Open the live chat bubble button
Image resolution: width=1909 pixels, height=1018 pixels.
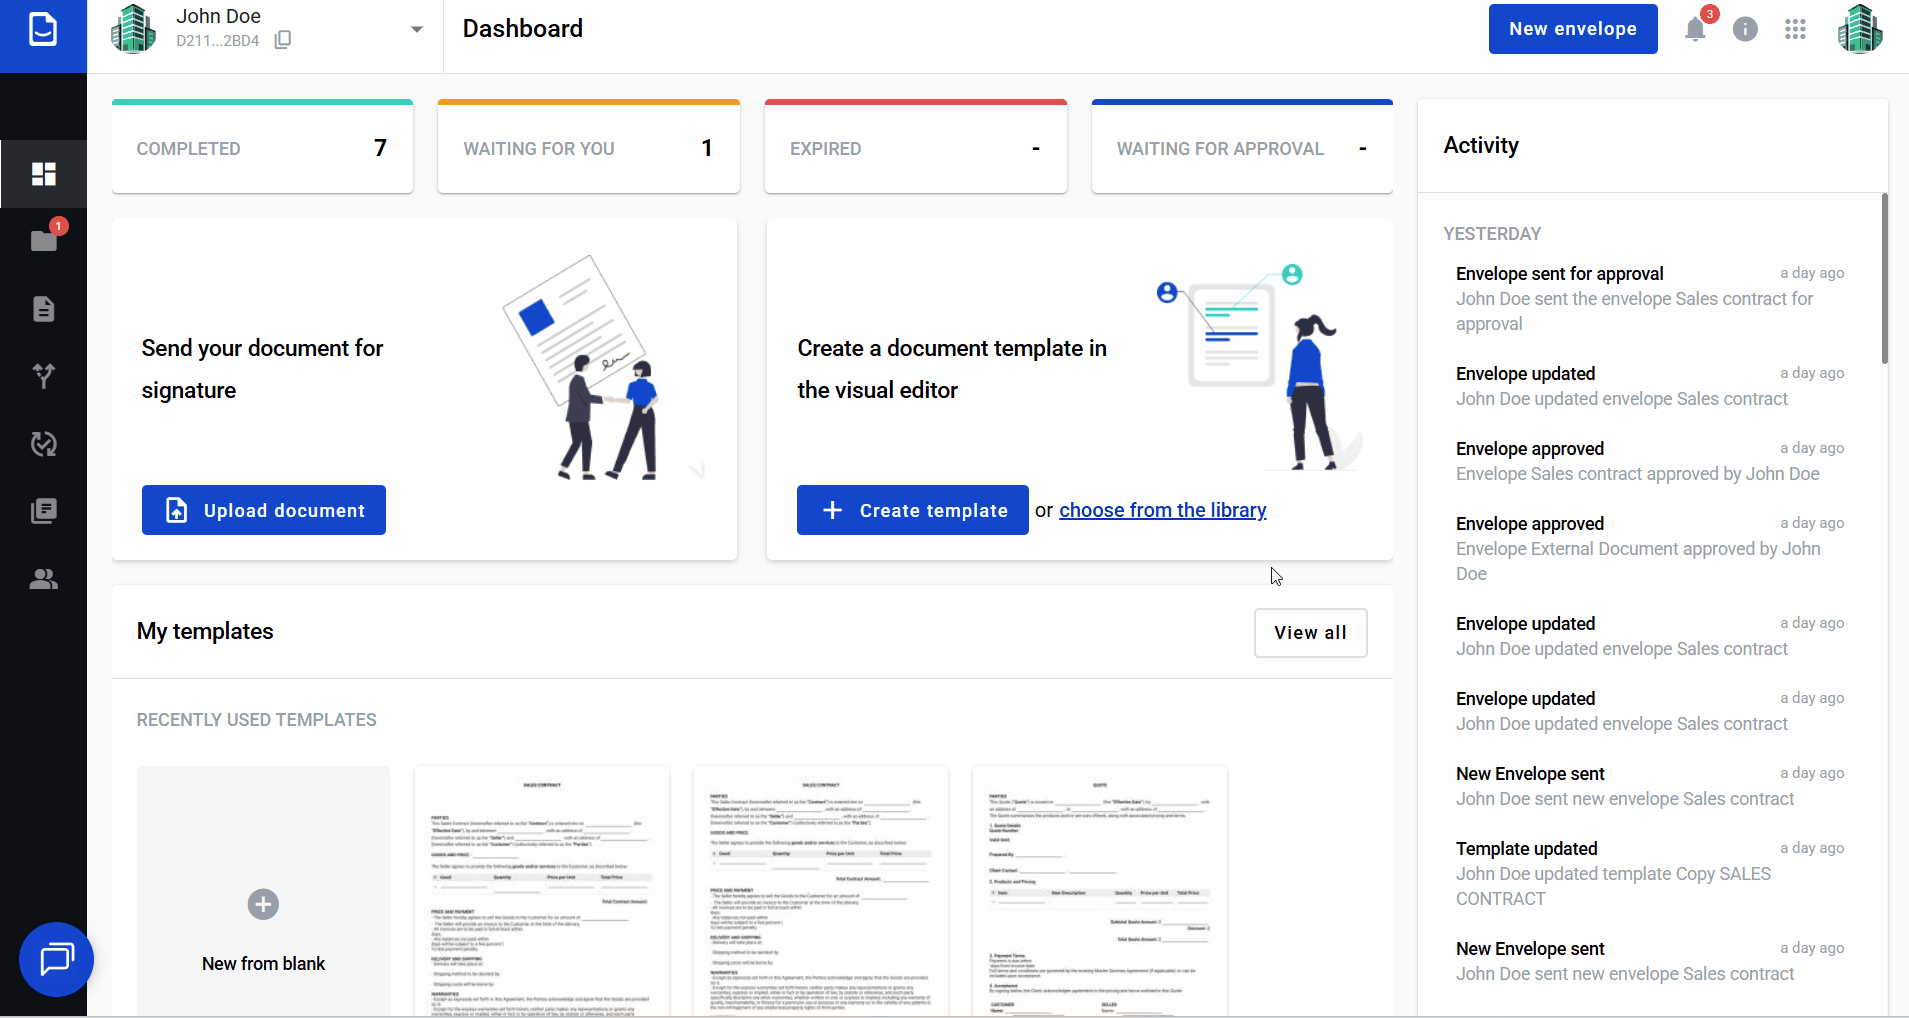click(x=56, y=959)
